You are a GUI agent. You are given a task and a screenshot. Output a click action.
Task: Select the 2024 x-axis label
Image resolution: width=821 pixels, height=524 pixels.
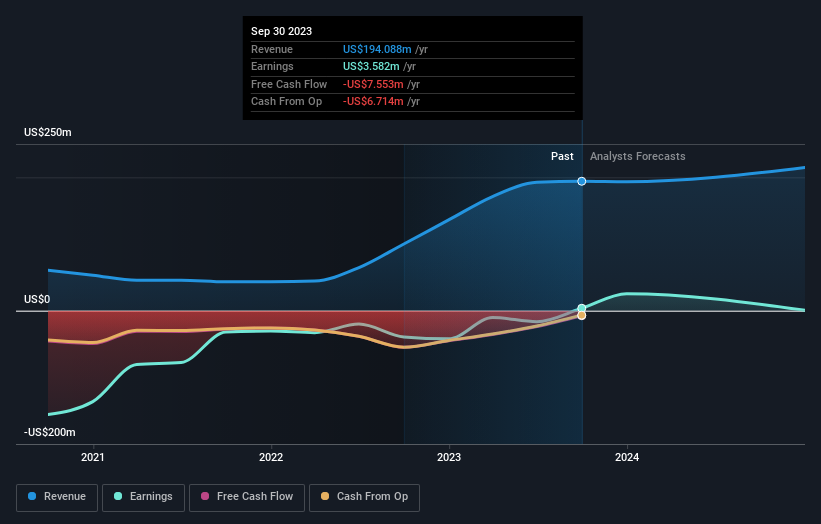click(x=627, y=458)
